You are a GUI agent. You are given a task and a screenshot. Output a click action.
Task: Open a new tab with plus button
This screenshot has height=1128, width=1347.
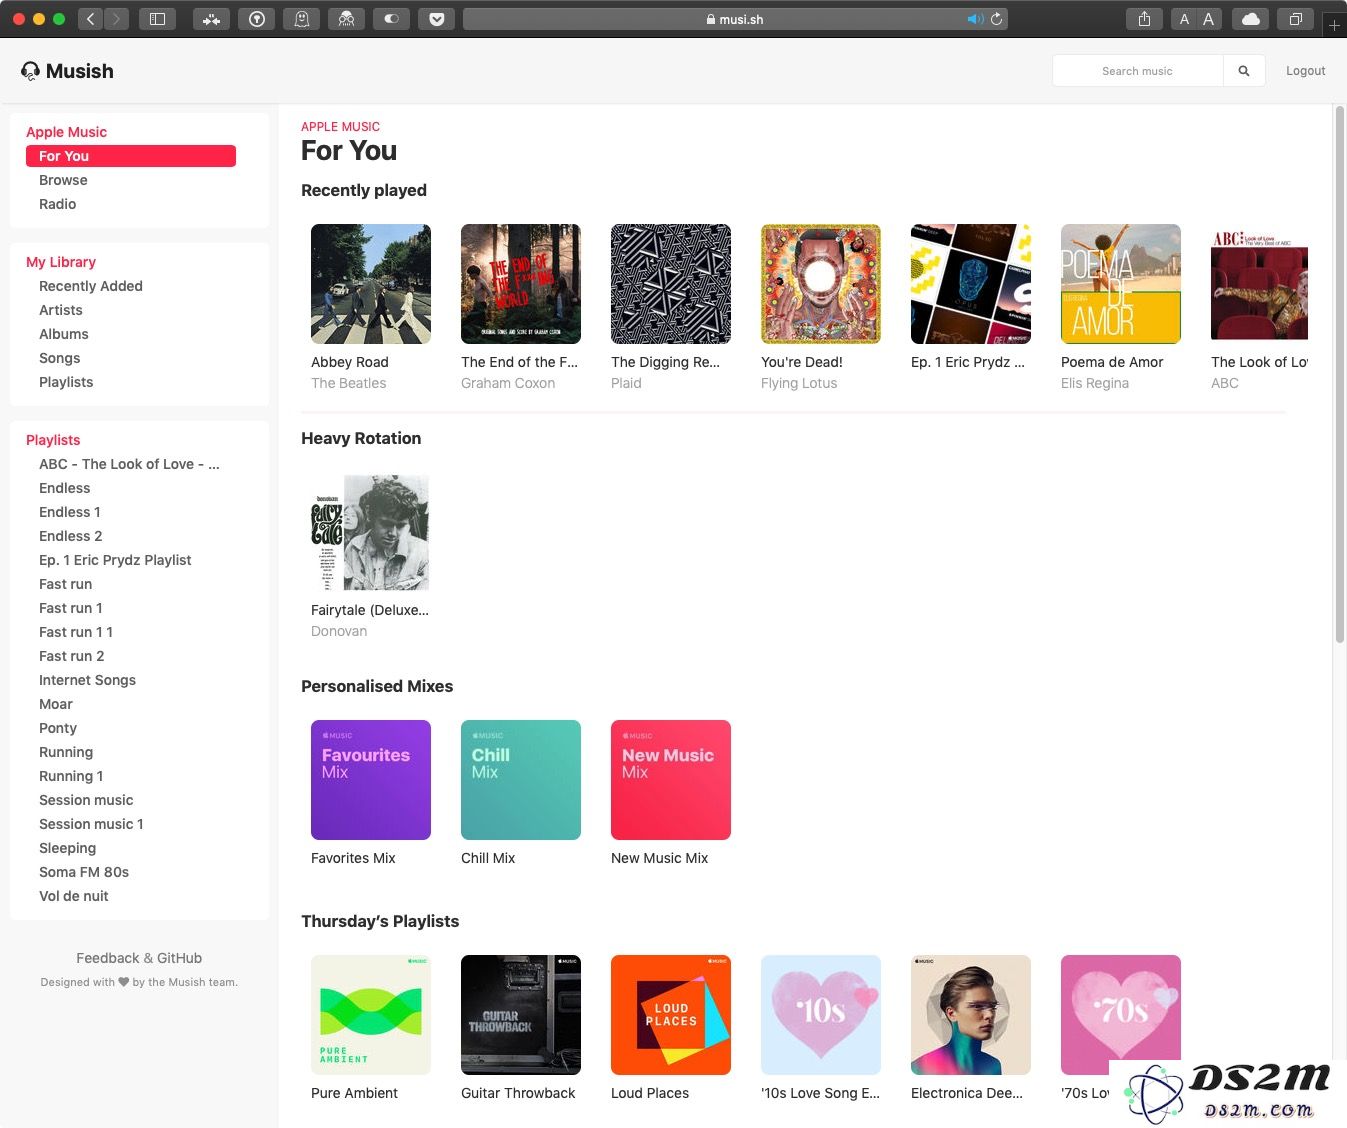(x=1334, y=25)
